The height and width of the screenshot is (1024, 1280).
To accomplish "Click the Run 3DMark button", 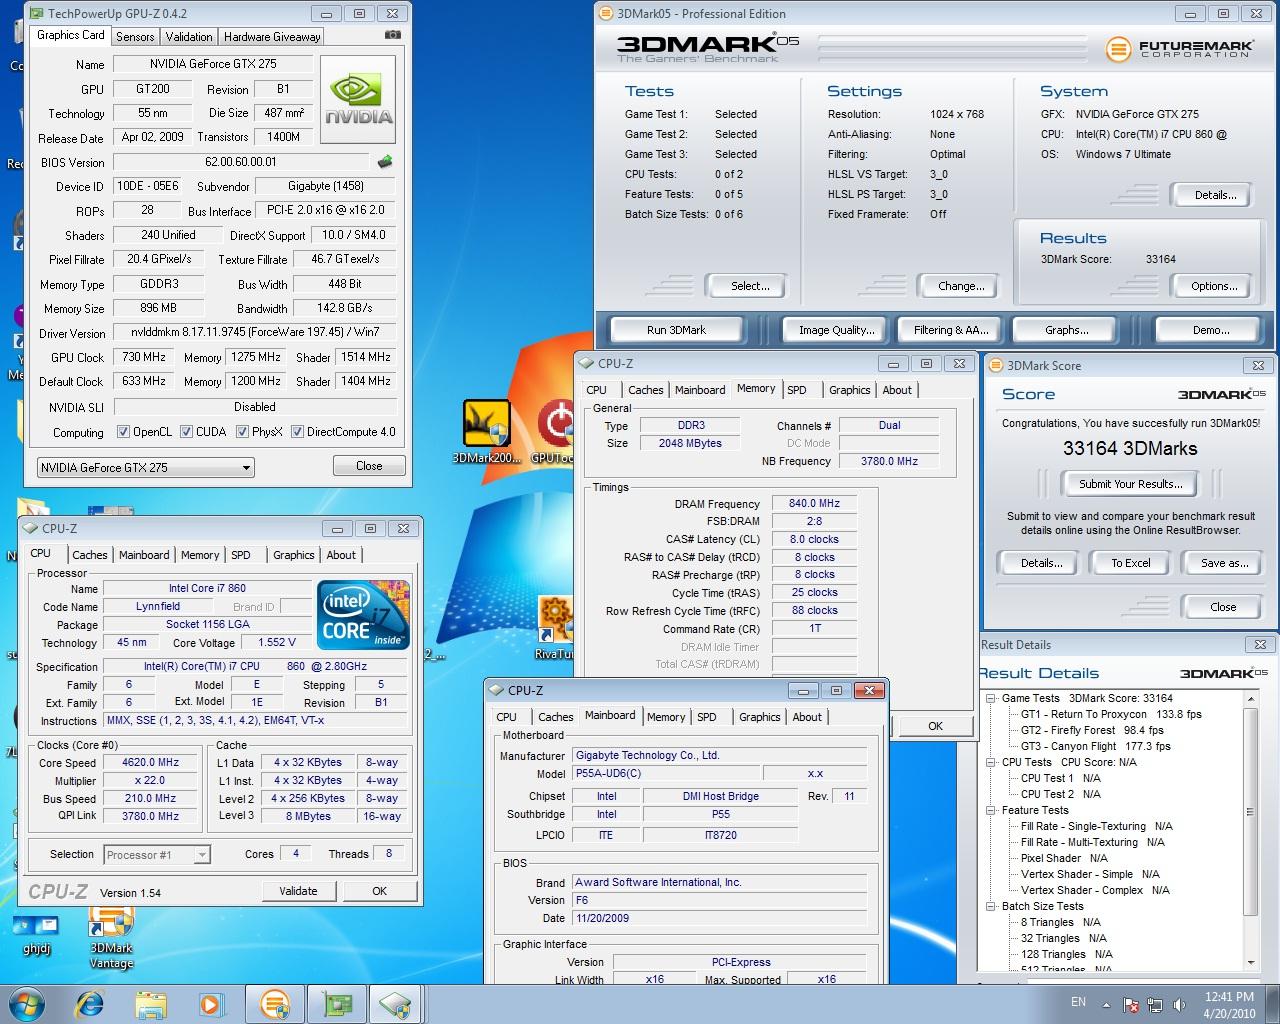I will click(676, 330).
